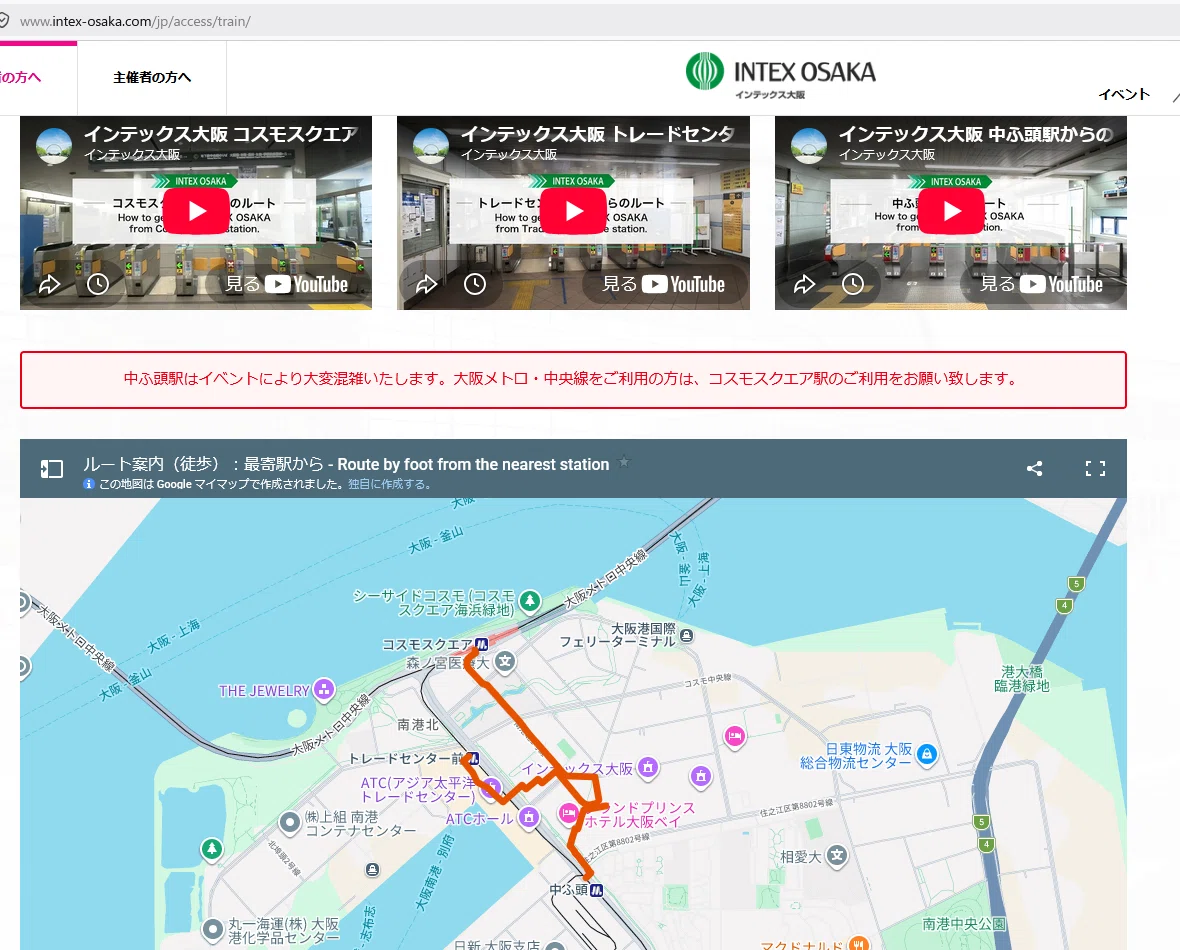Click the INTEX OSAKA logo

(x=781, y=75)
